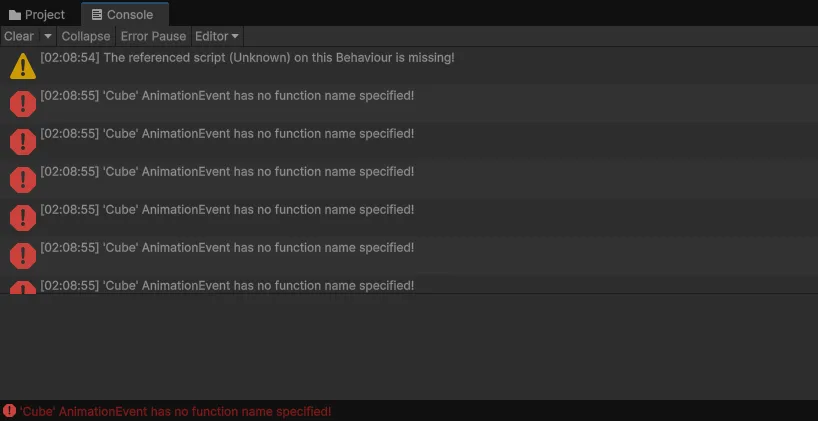Click the yellow warning icon in the log
The image size is (818, 421).
[22, 66]
